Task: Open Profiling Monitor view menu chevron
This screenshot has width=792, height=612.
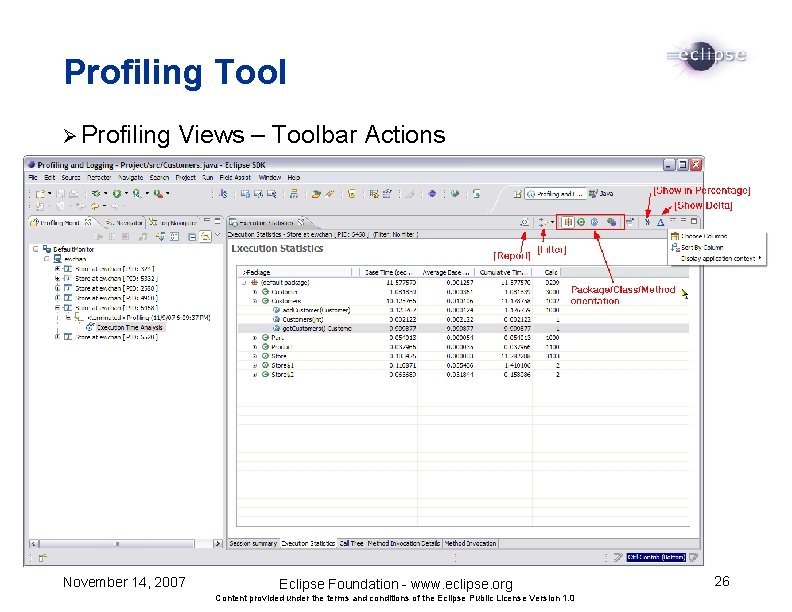Action: [x=218, y=235]
